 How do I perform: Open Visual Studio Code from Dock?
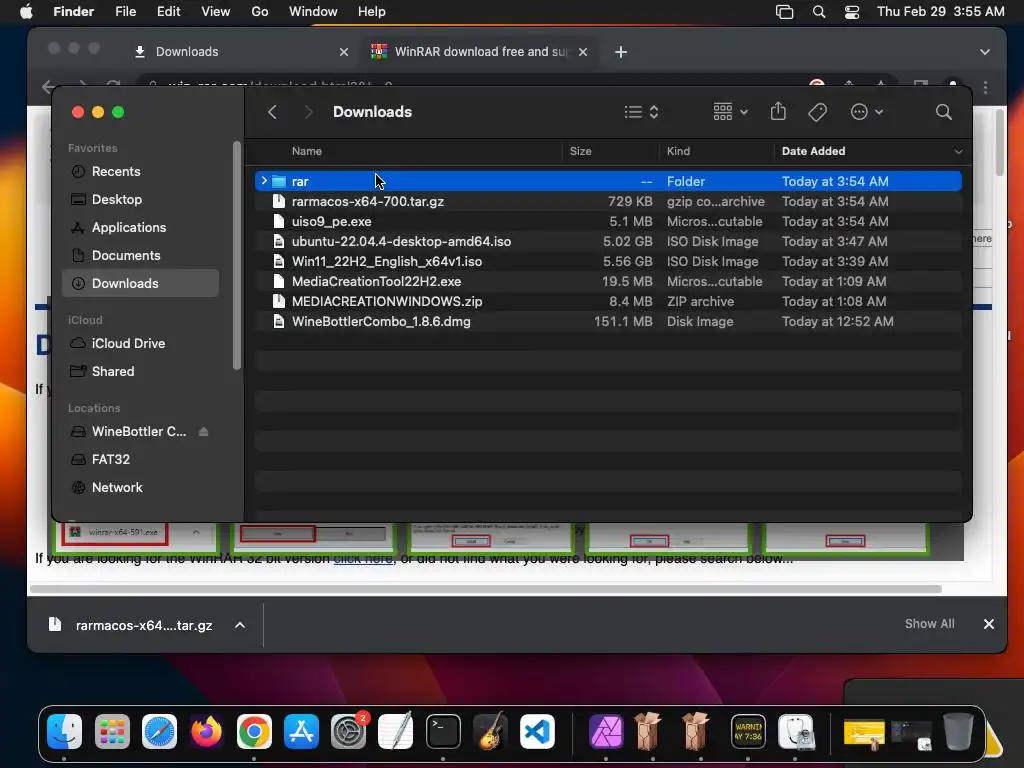(537, 731)
